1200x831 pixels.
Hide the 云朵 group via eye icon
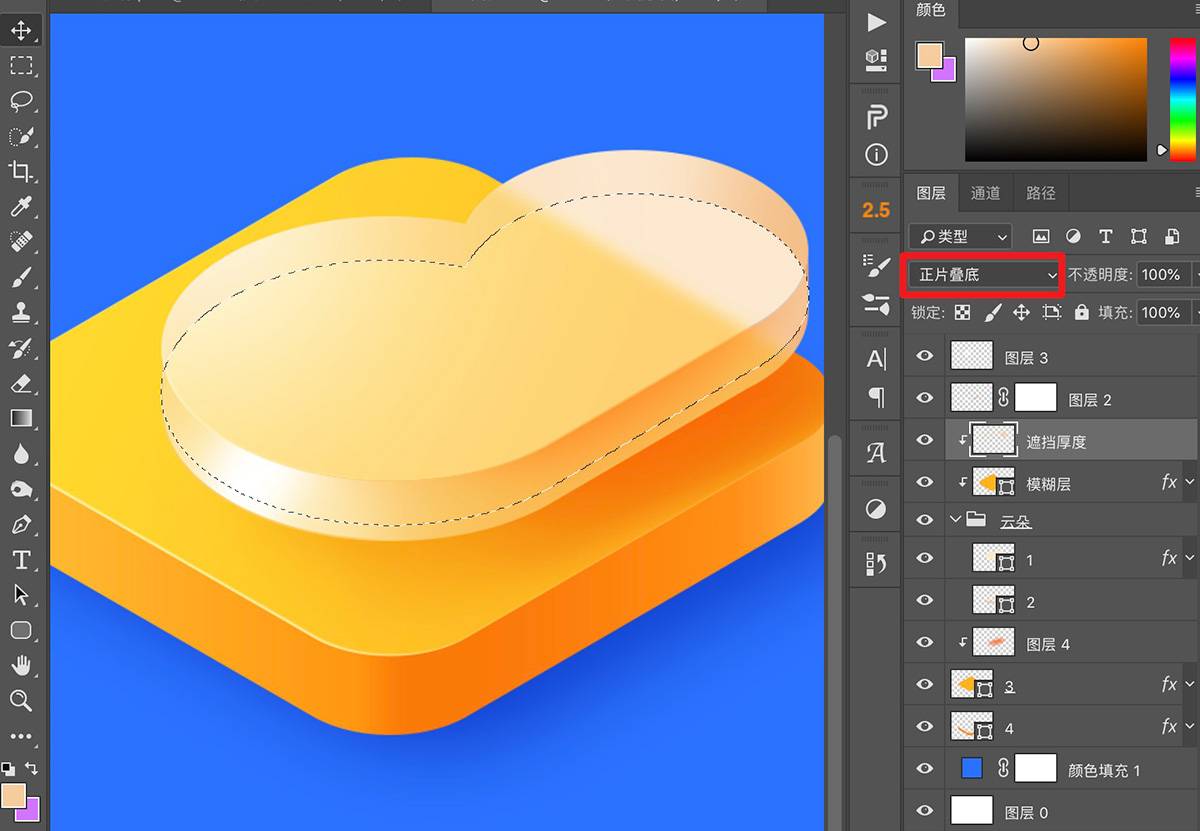pos(925,520)
